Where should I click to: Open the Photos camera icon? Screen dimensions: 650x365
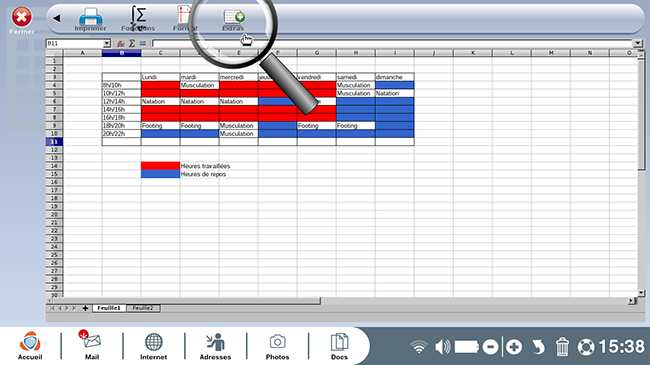tap(277, 346)
